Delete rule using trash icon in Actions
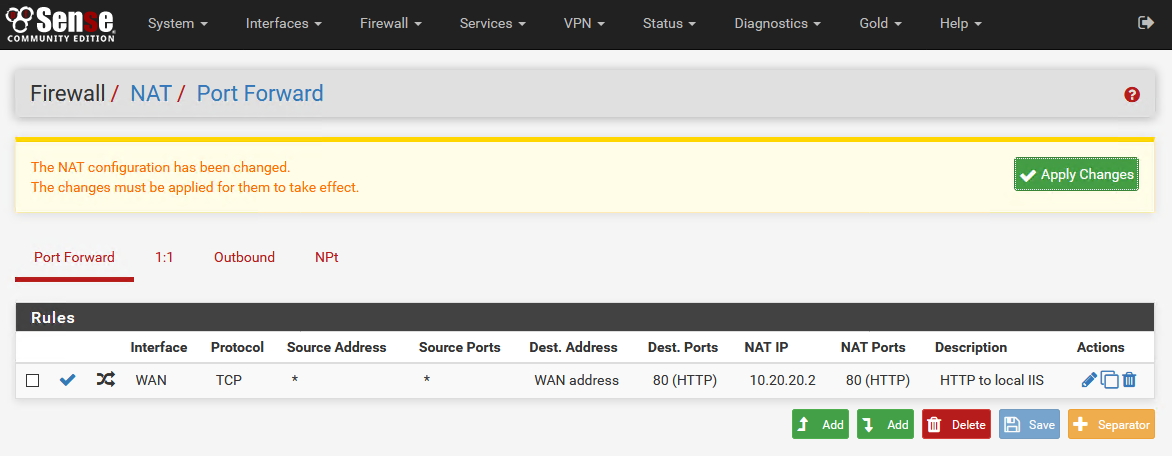 click(1129, 380)
